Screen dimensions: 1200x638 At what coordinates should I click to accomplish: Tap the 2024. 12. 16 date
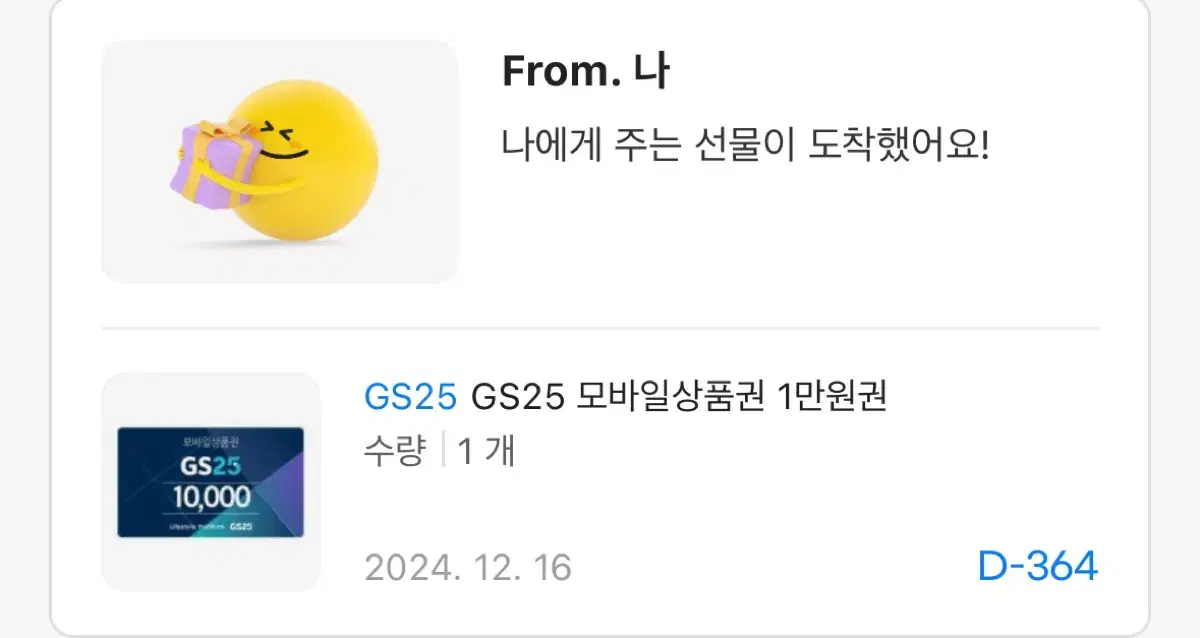click(x=468, y=568)
